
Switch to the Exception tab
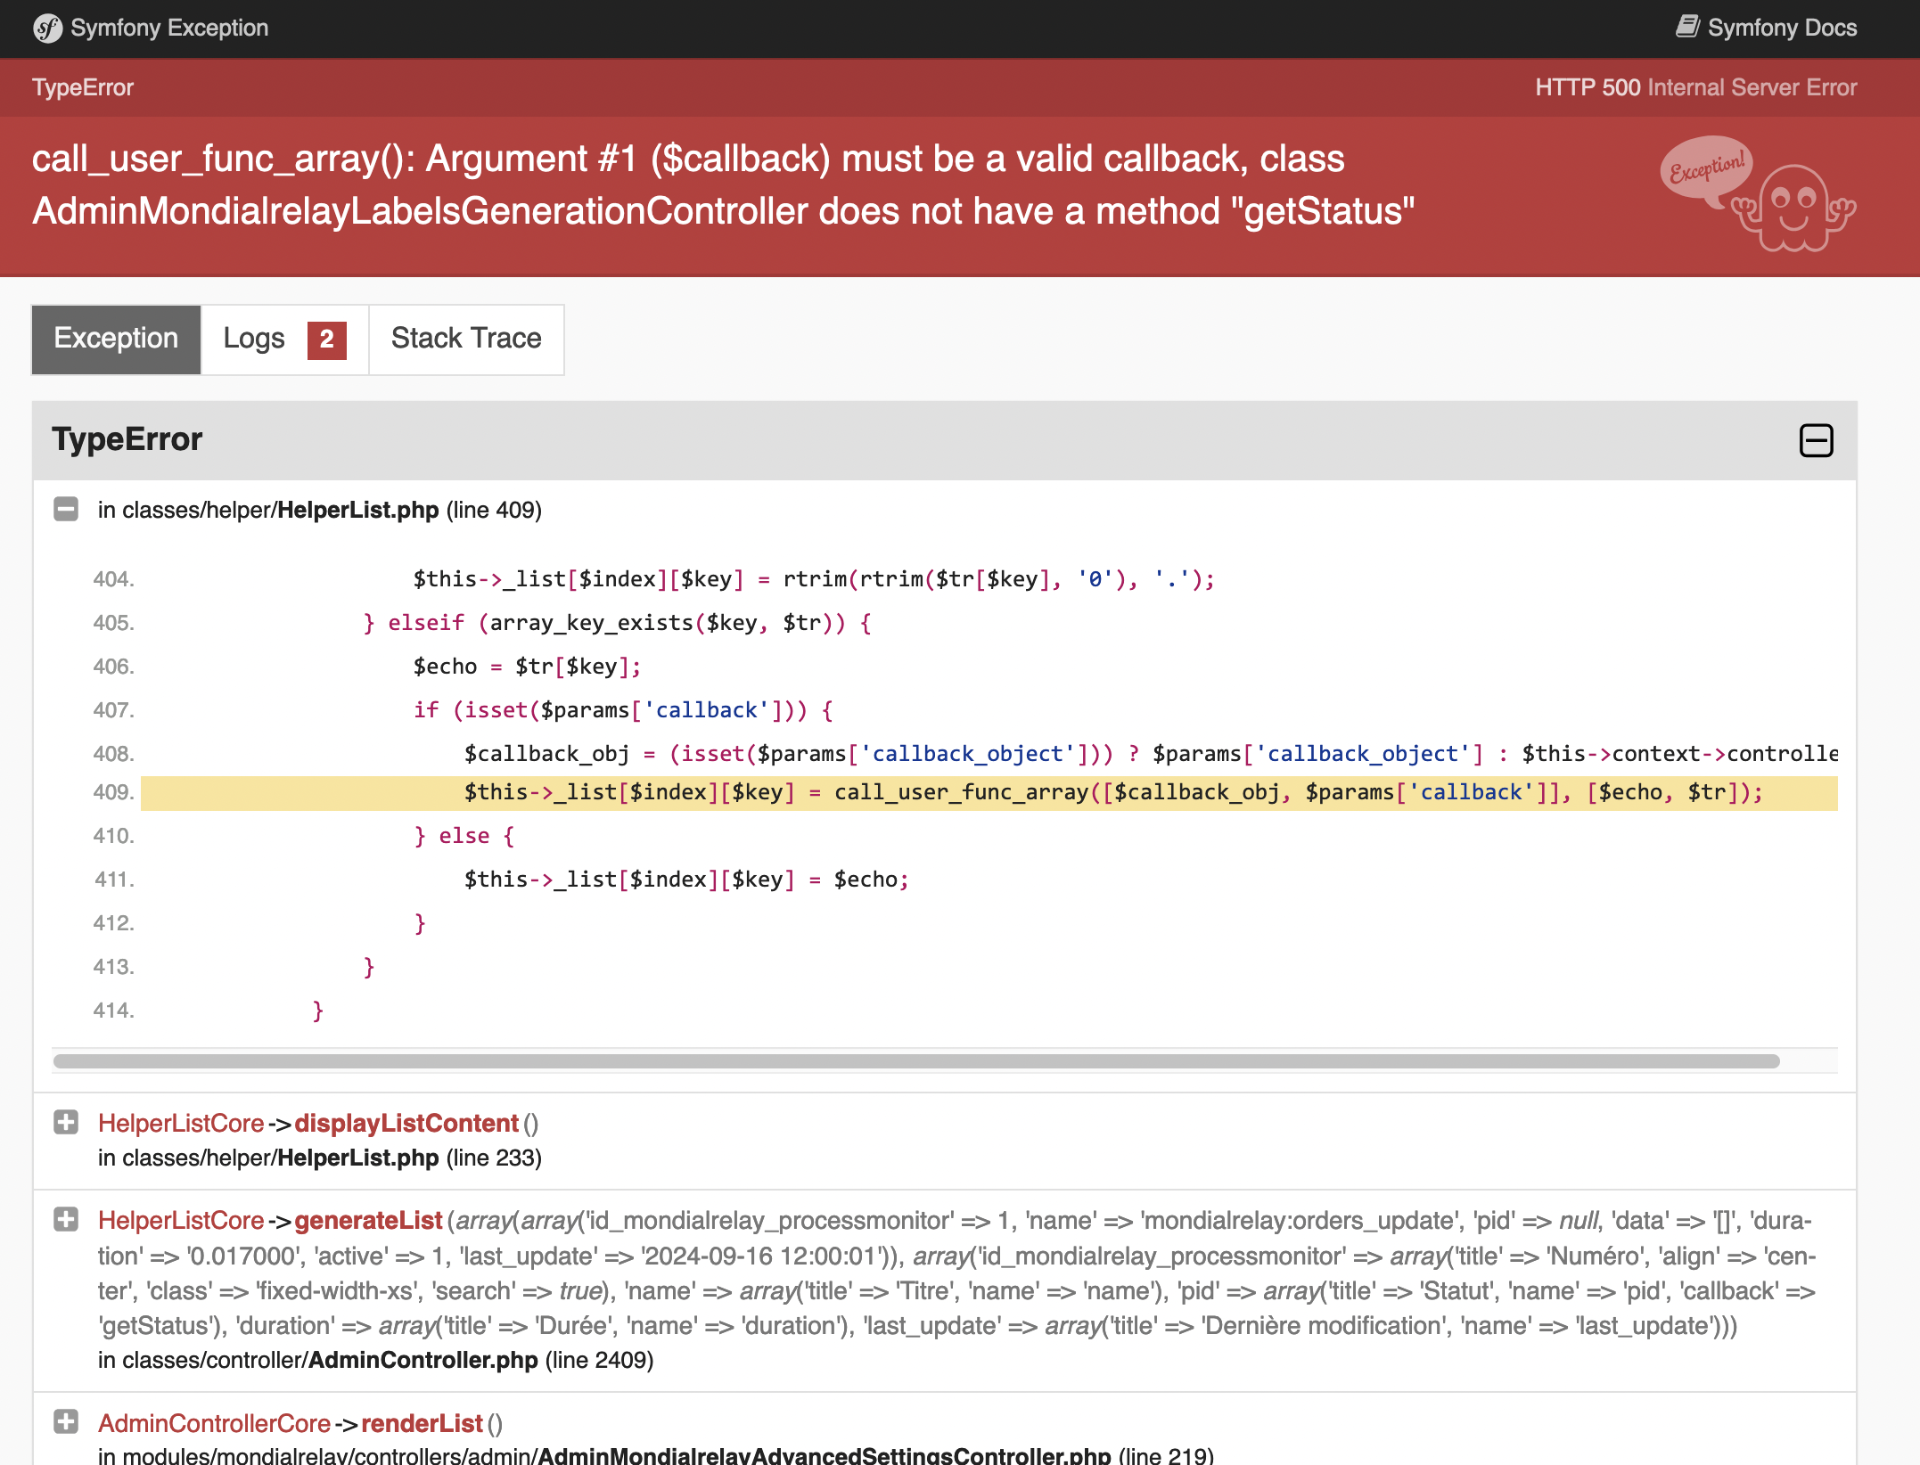pos(116,340)
